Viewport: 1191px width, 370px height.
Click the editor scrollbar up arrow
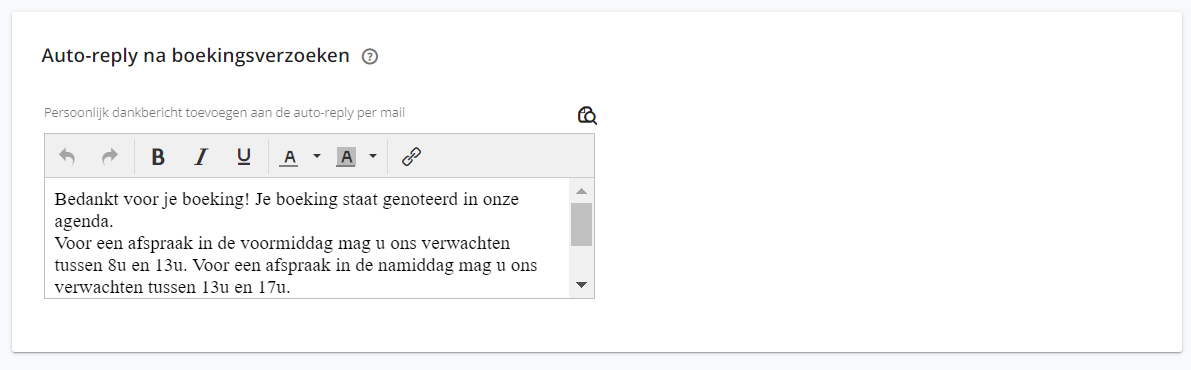(582, 191)
